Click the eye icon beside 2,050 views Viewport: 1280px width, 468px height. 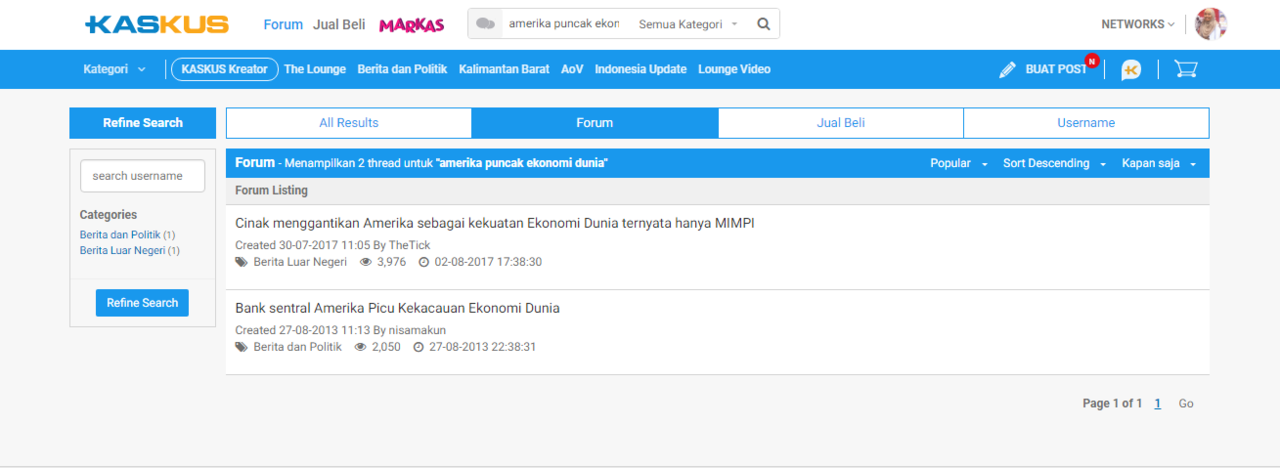(360, 347)
